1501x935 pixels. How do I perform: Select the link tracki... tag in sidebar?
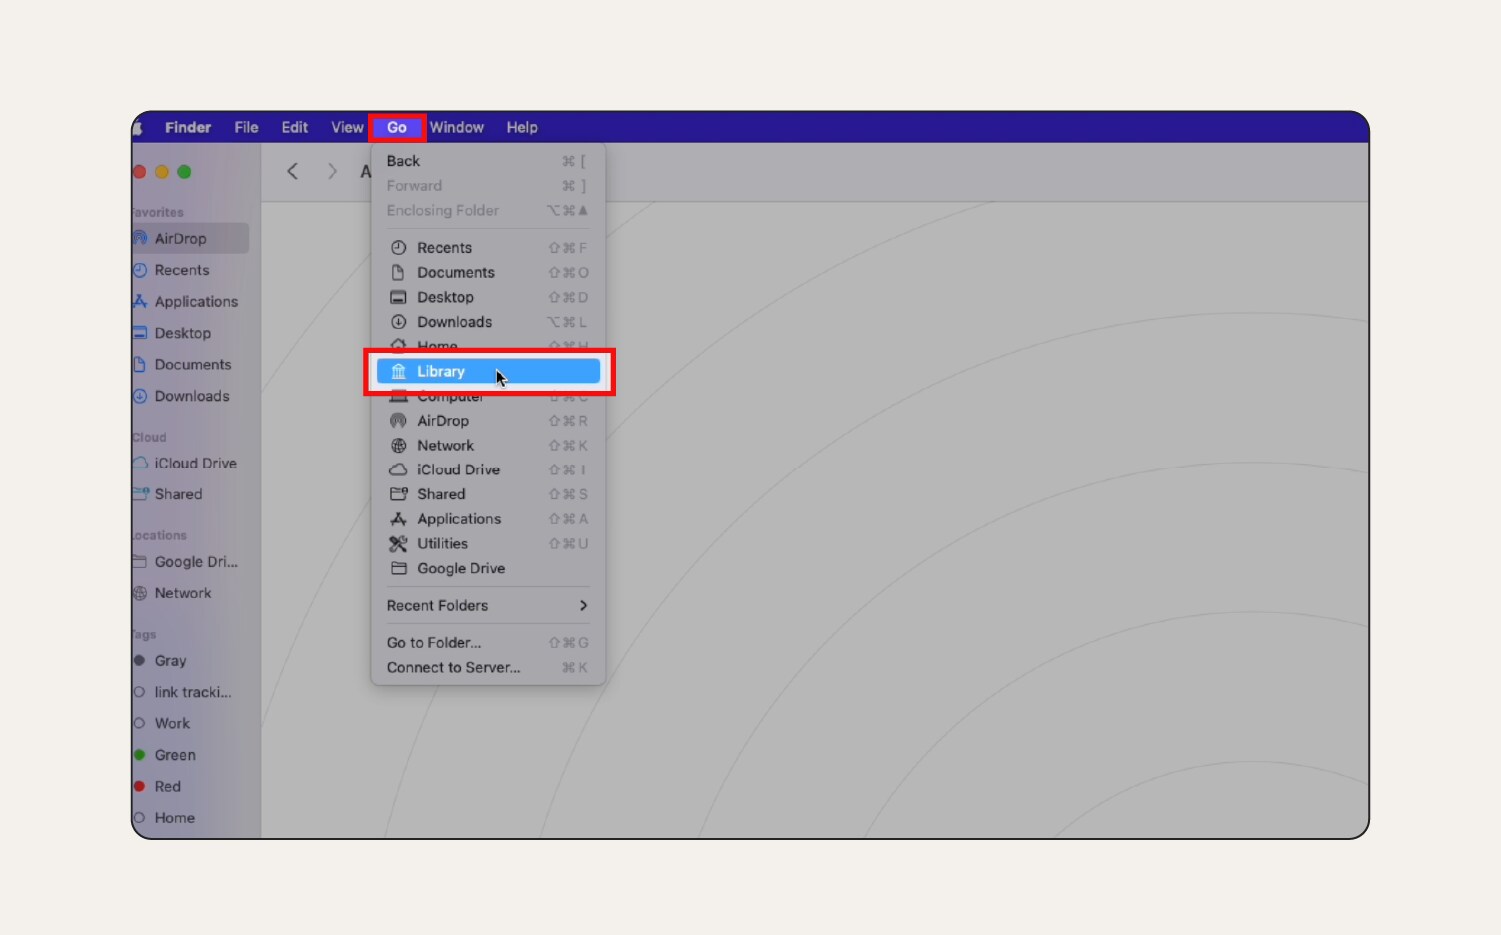pos(189,692)
